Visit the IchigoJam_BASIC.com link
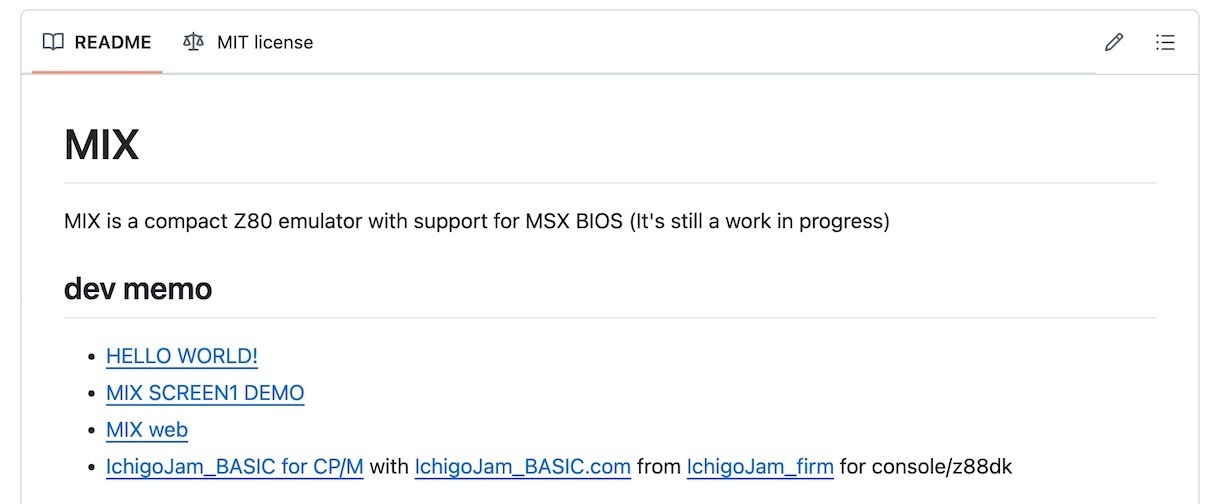Image resolution: width=1220 pixels, height=504 pixels. click(523, 466)
